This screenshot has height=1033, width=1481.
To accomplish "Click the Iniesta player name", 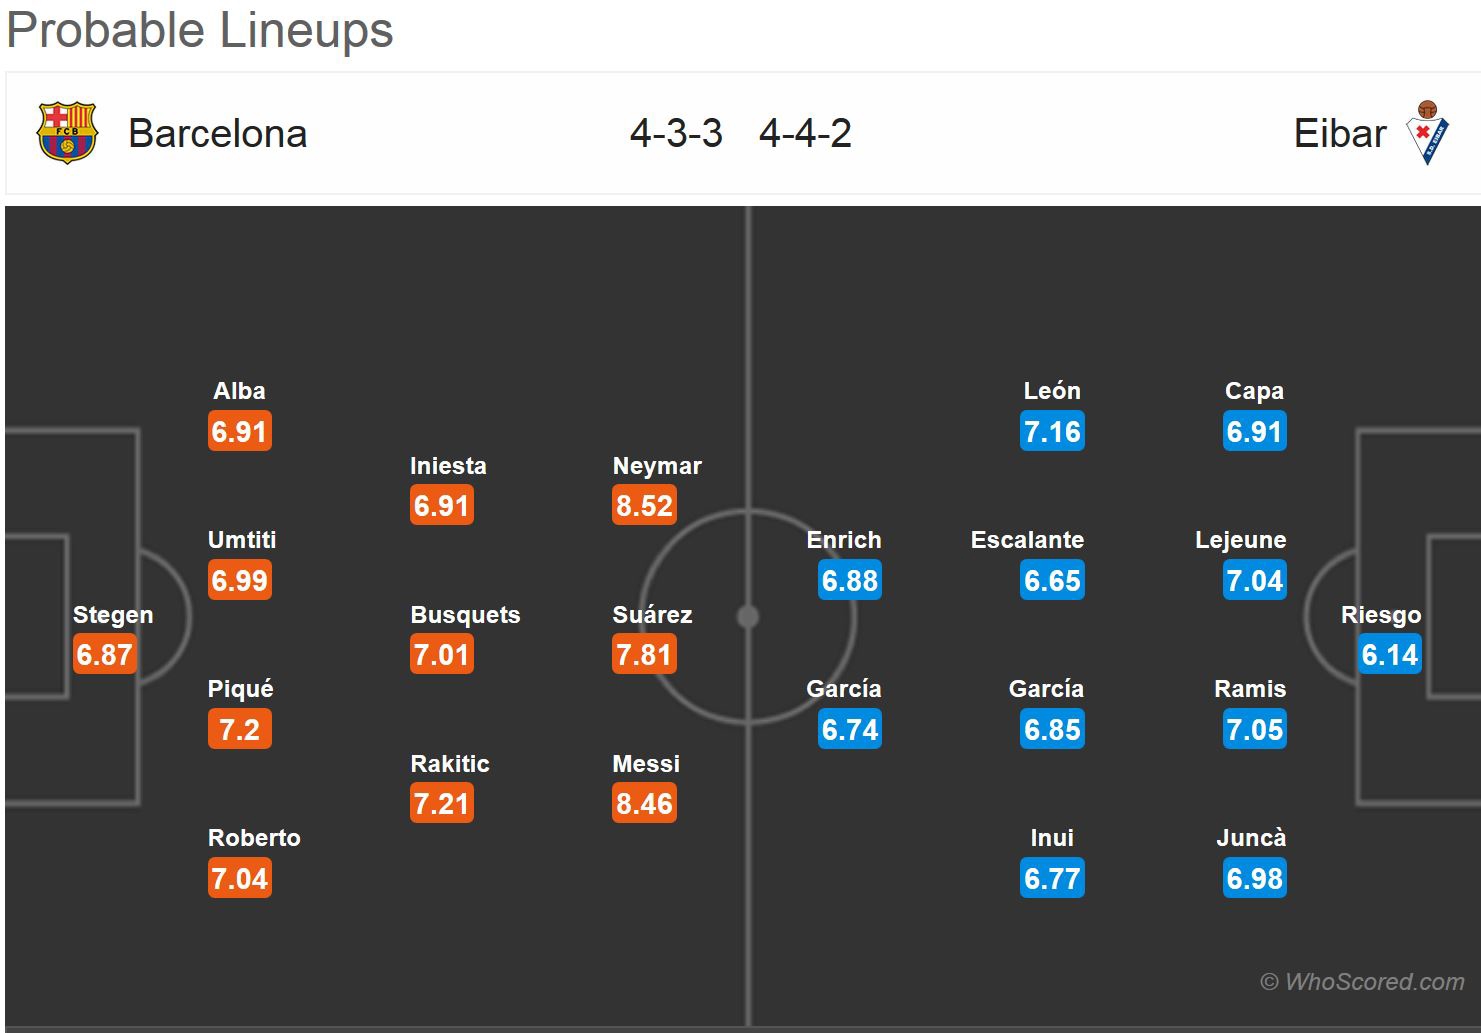I will point(448,466).
